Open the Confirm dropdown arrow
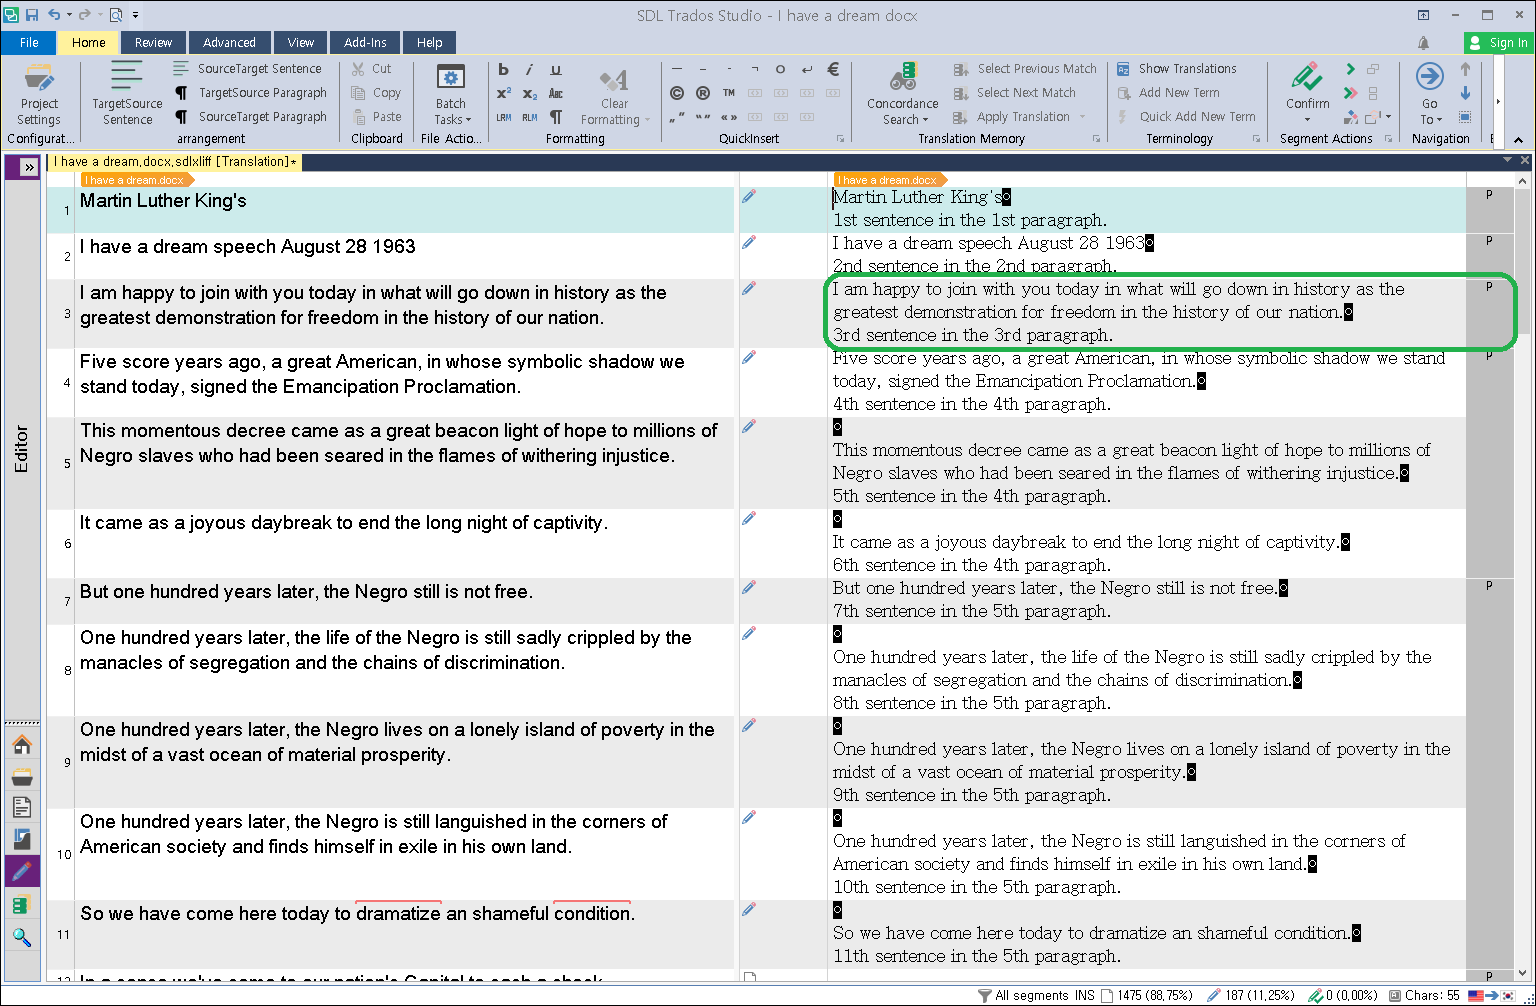Viewport: 1536px width, 1006px height. click(1307, 119)
